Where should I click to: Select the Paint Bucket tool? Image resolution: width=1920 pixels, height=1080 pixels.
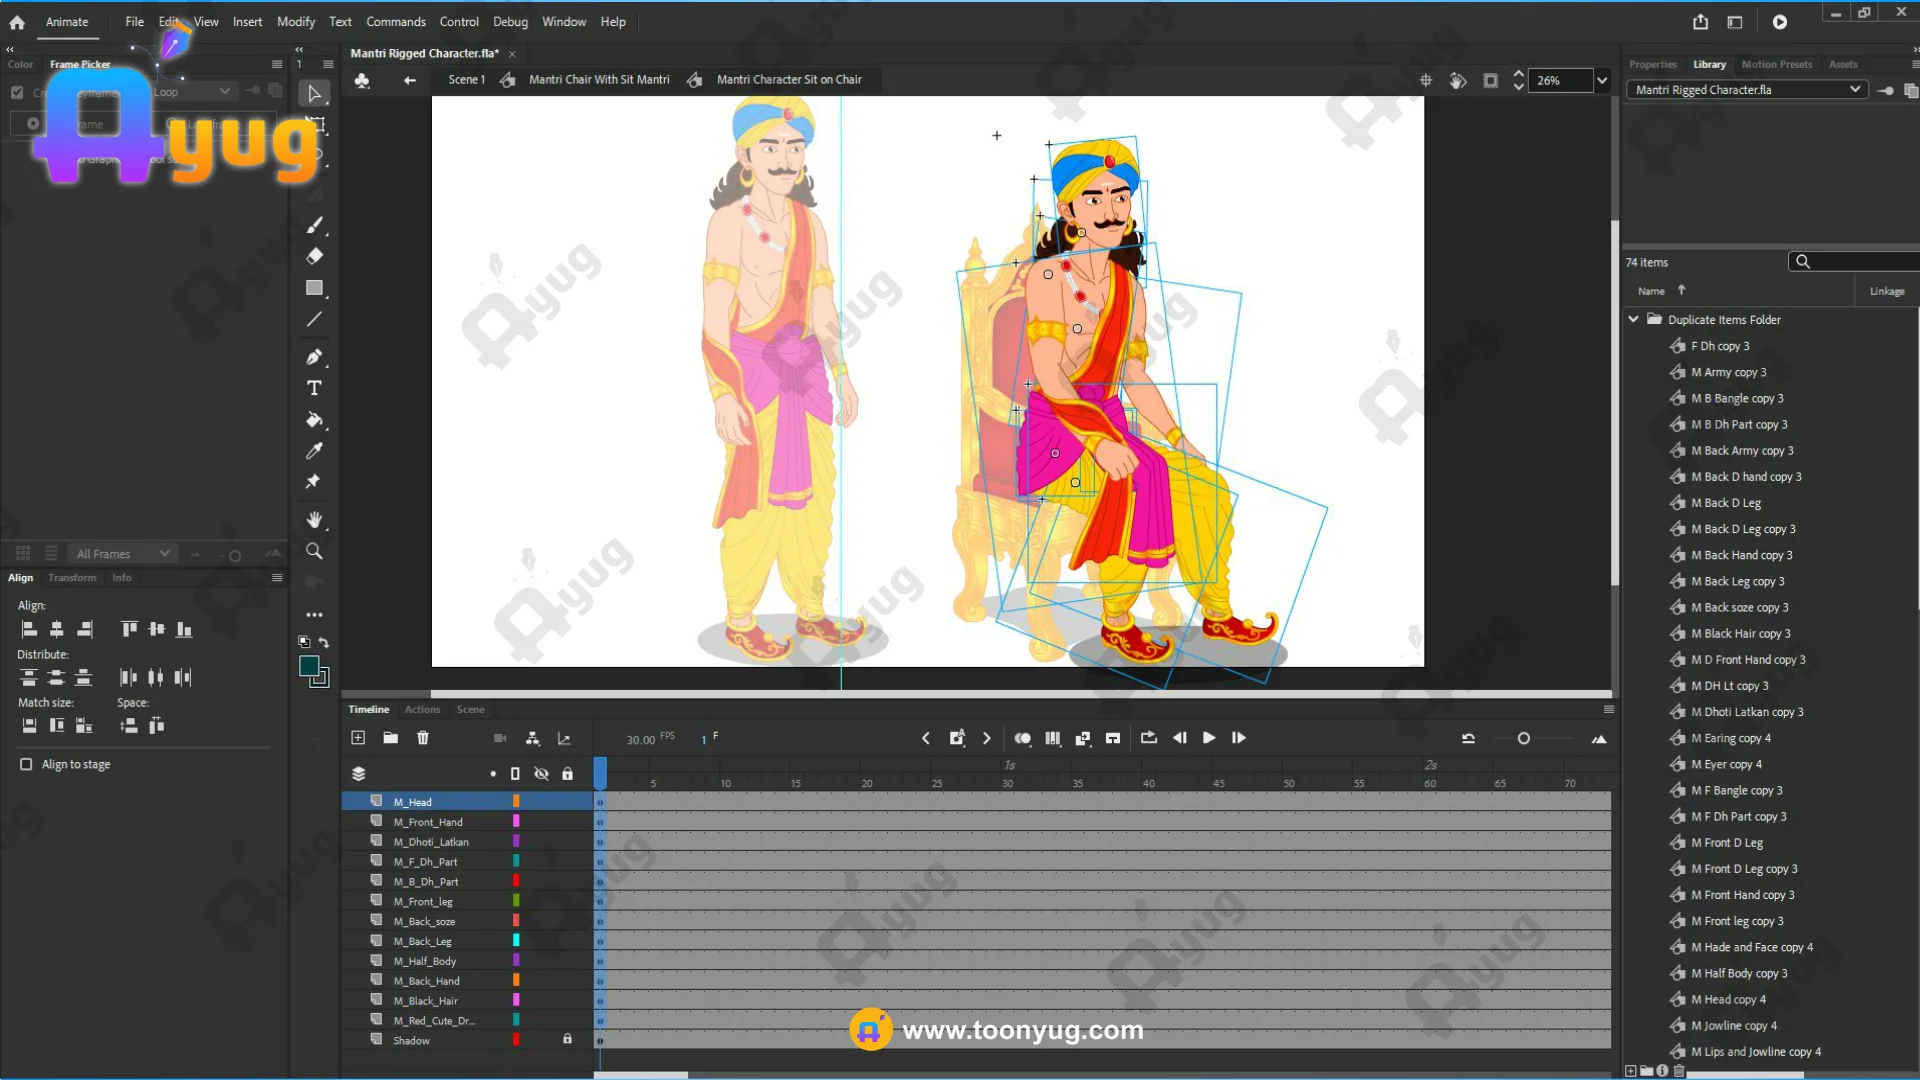click(314, 420)
